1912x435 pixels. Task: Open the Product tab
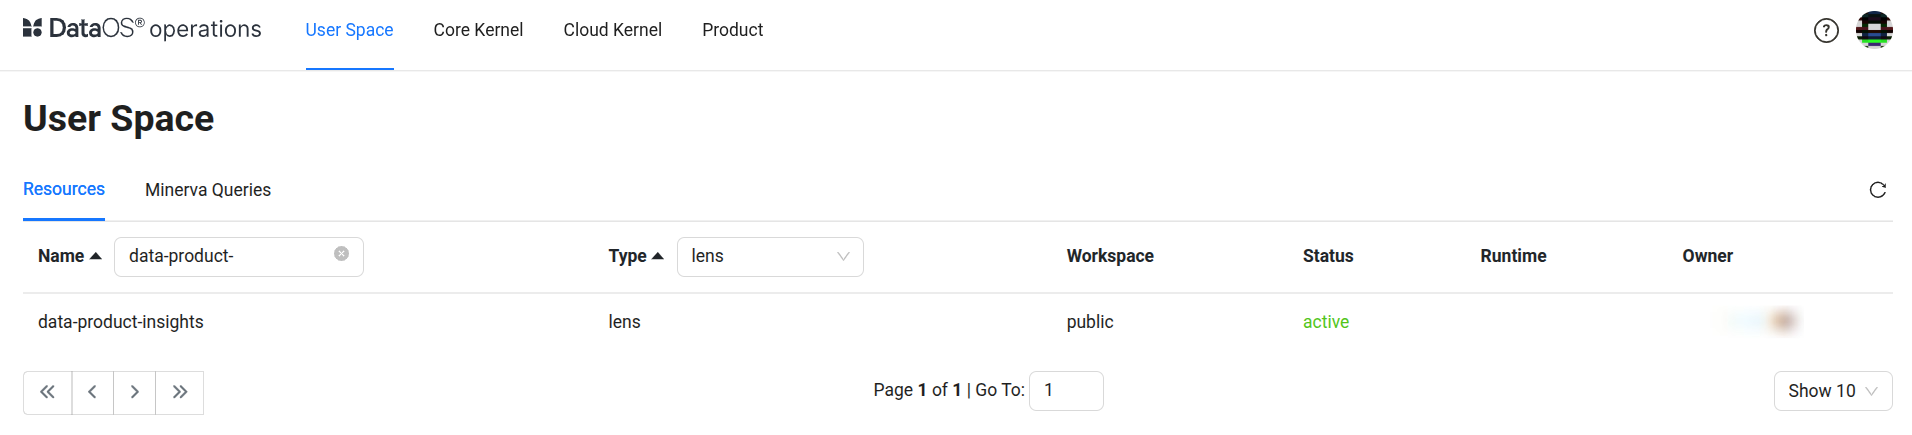(x=732, y=30)
